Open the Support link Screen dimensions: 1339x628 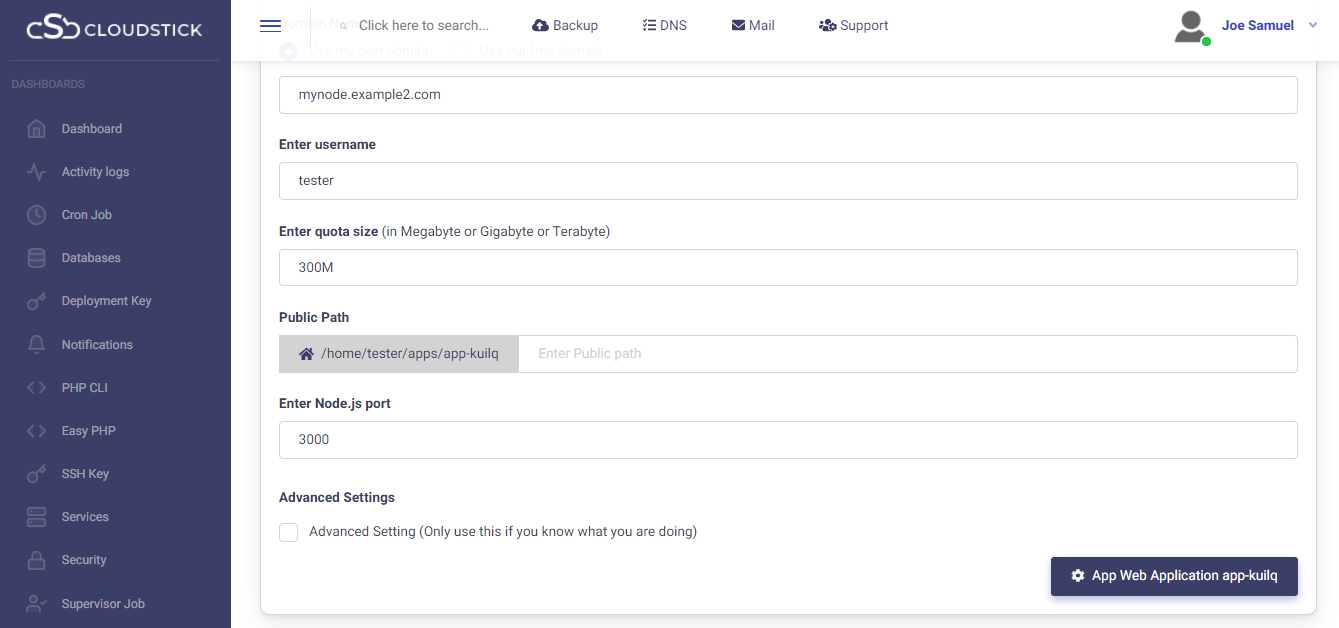(x=853, y=25)
